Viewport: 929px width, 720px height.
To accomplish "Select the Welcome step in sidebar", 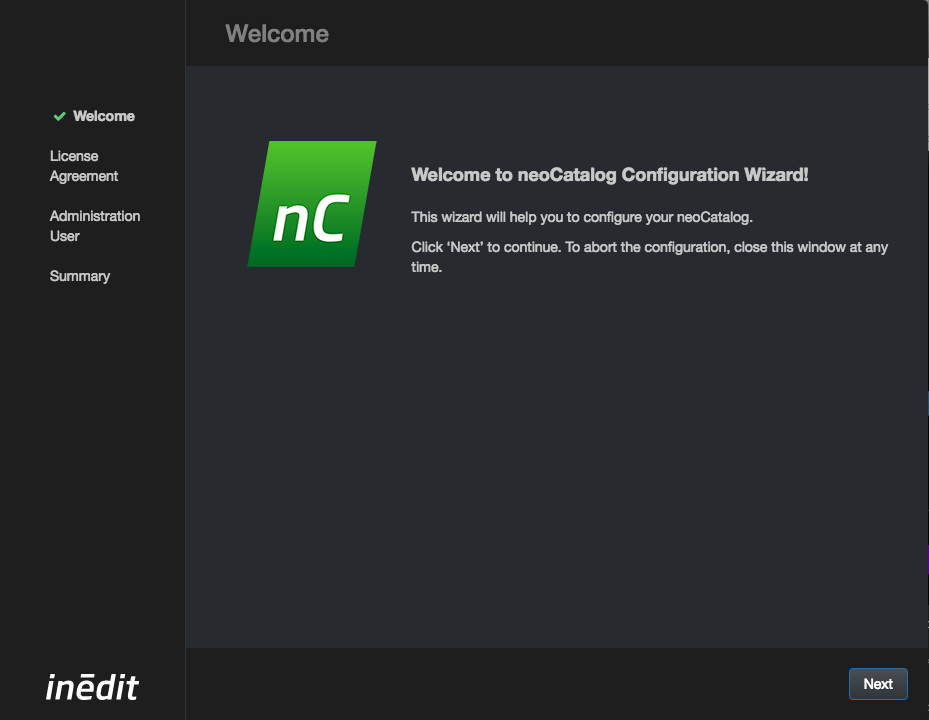I will tap(104, 116).
